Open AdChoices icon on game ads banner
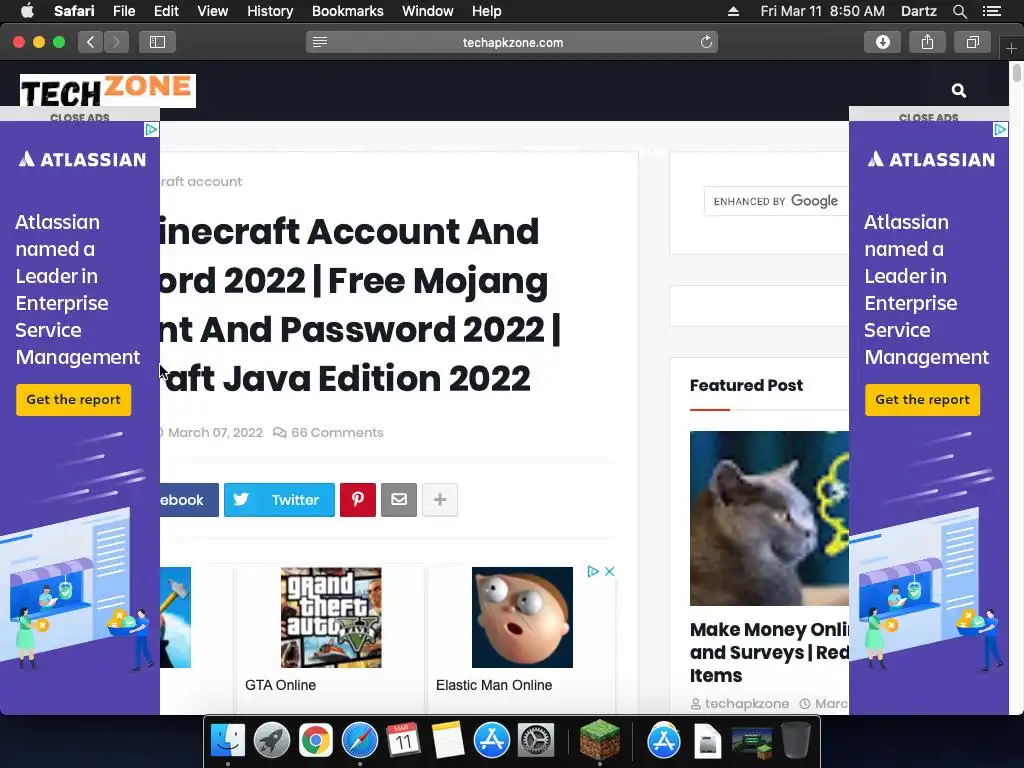The image size is (1024, 768). (x=593, y=571)
